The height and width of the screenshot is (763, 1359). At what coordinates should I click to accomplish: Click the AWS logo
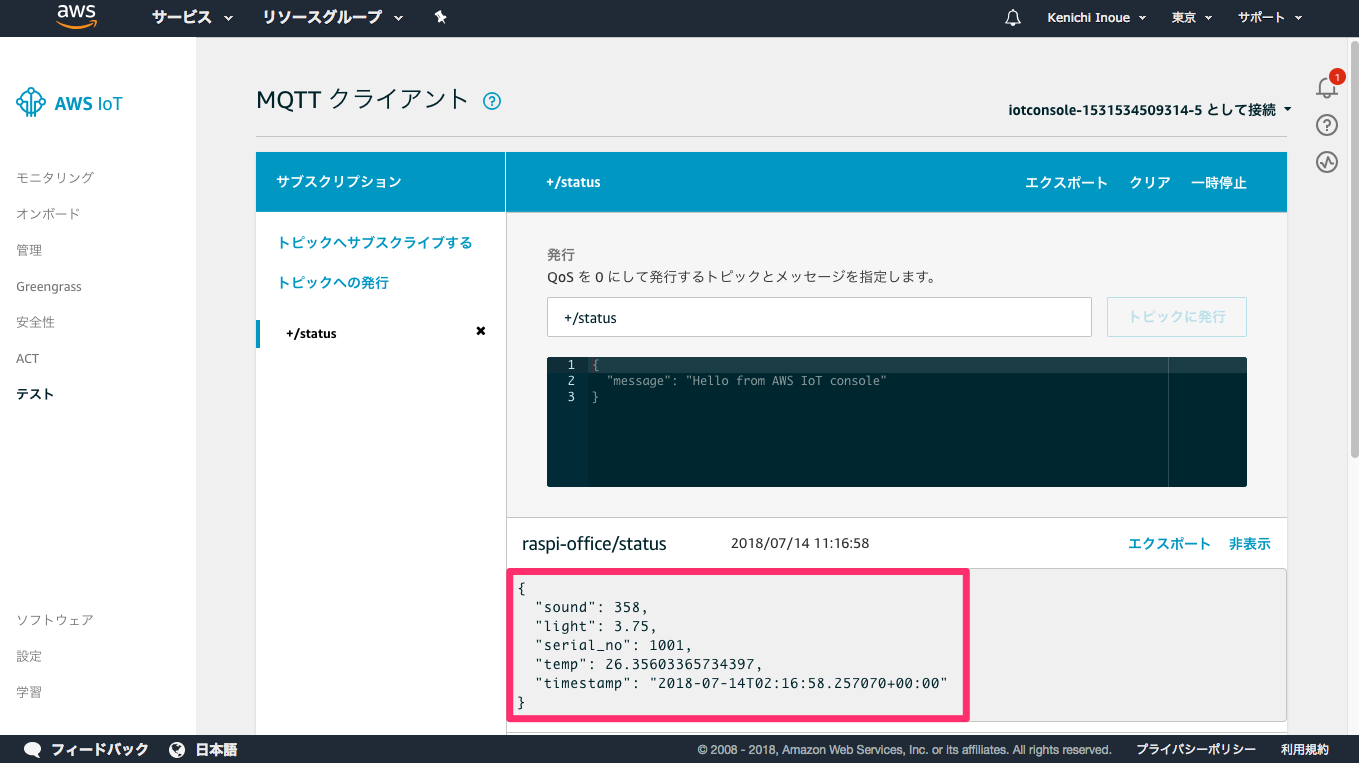76,16
